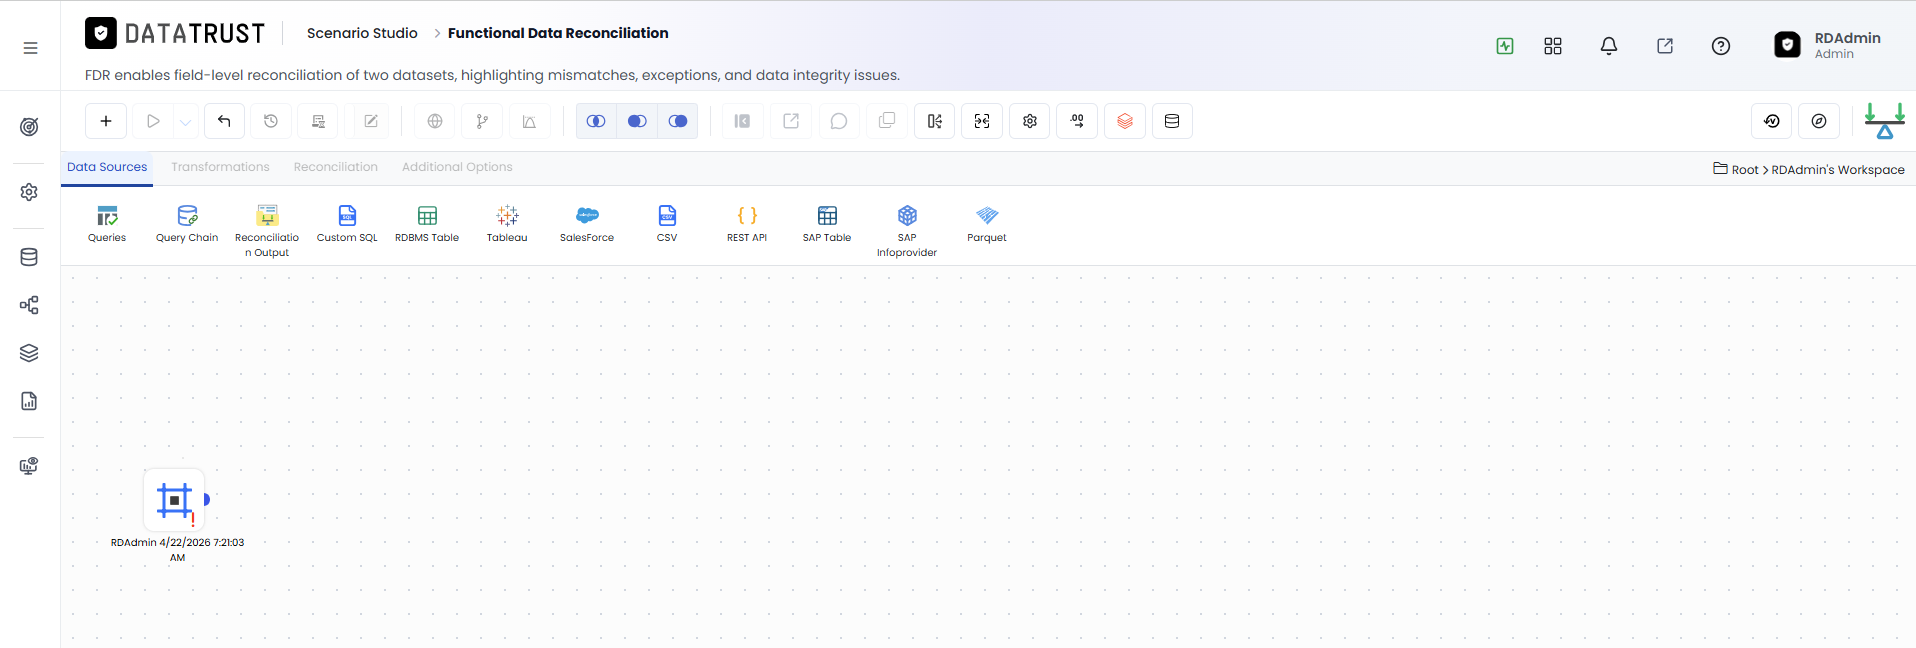The height and width of the screenshot is (648, 1916).
Task: Expand the run button dropdown arrow
Action: pos(186,121)
